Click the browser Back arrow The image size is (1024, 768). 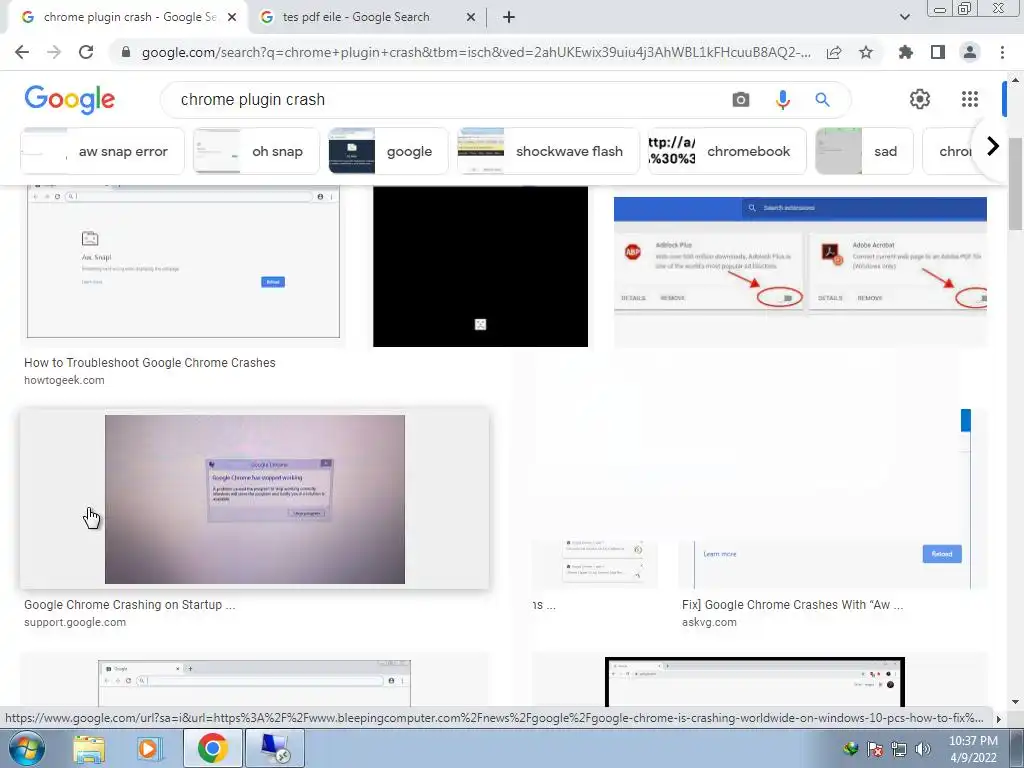[x=22, y=52]
